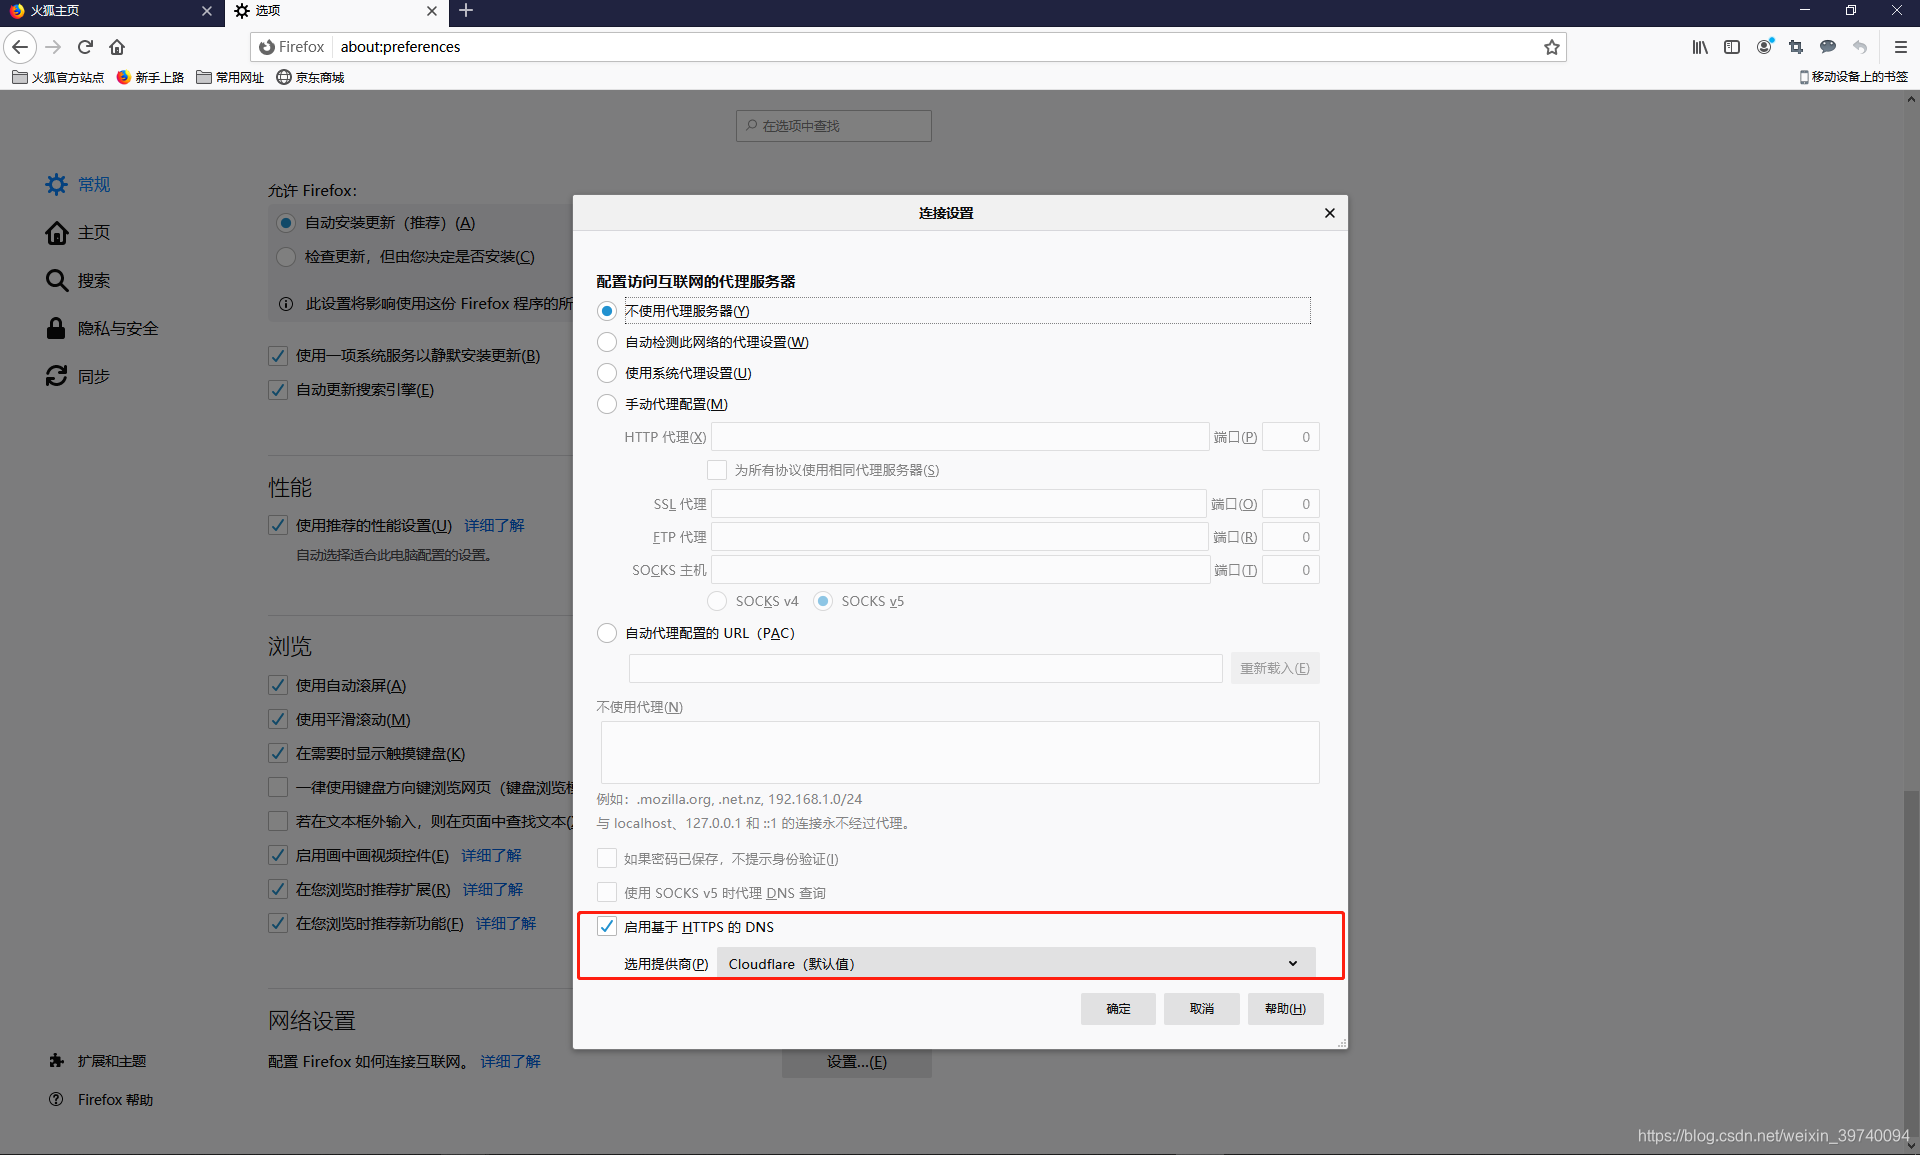
Task: Open the Library icon in toolbar
Action: tap(1699, 47)
